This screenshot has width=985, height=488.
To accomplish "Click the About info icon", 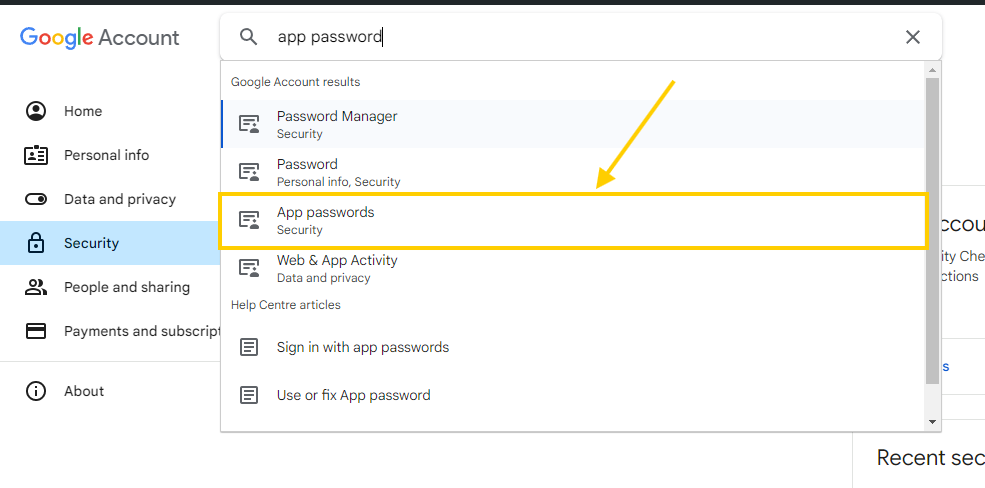I will [36, 391].
